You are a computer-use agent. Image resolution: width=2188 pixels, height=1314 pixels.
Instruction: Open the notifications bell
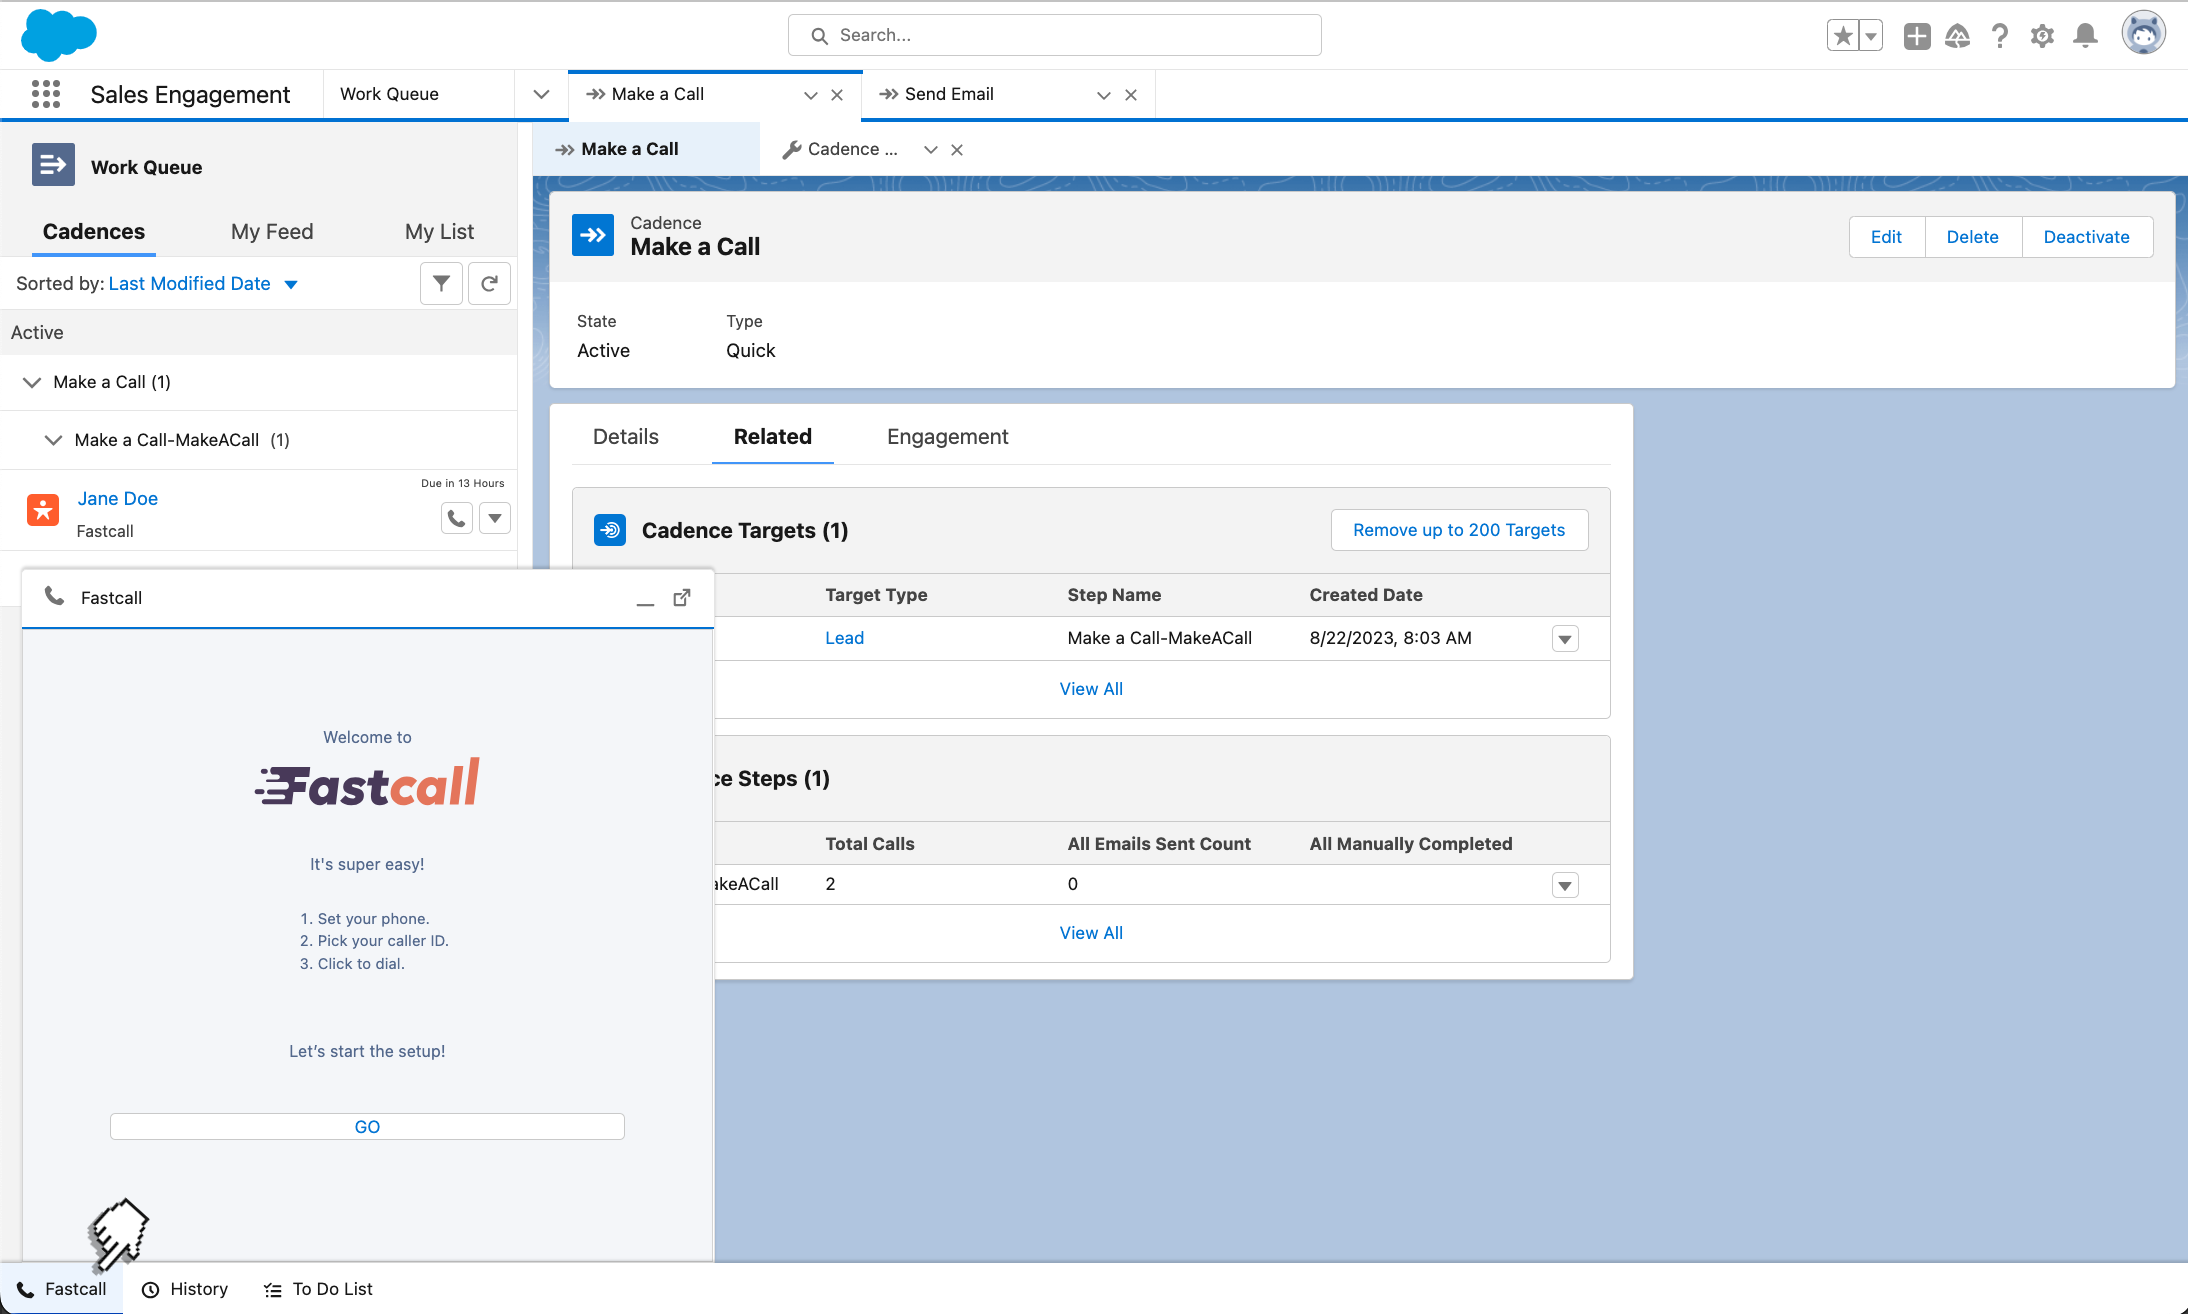[2085, 36]
